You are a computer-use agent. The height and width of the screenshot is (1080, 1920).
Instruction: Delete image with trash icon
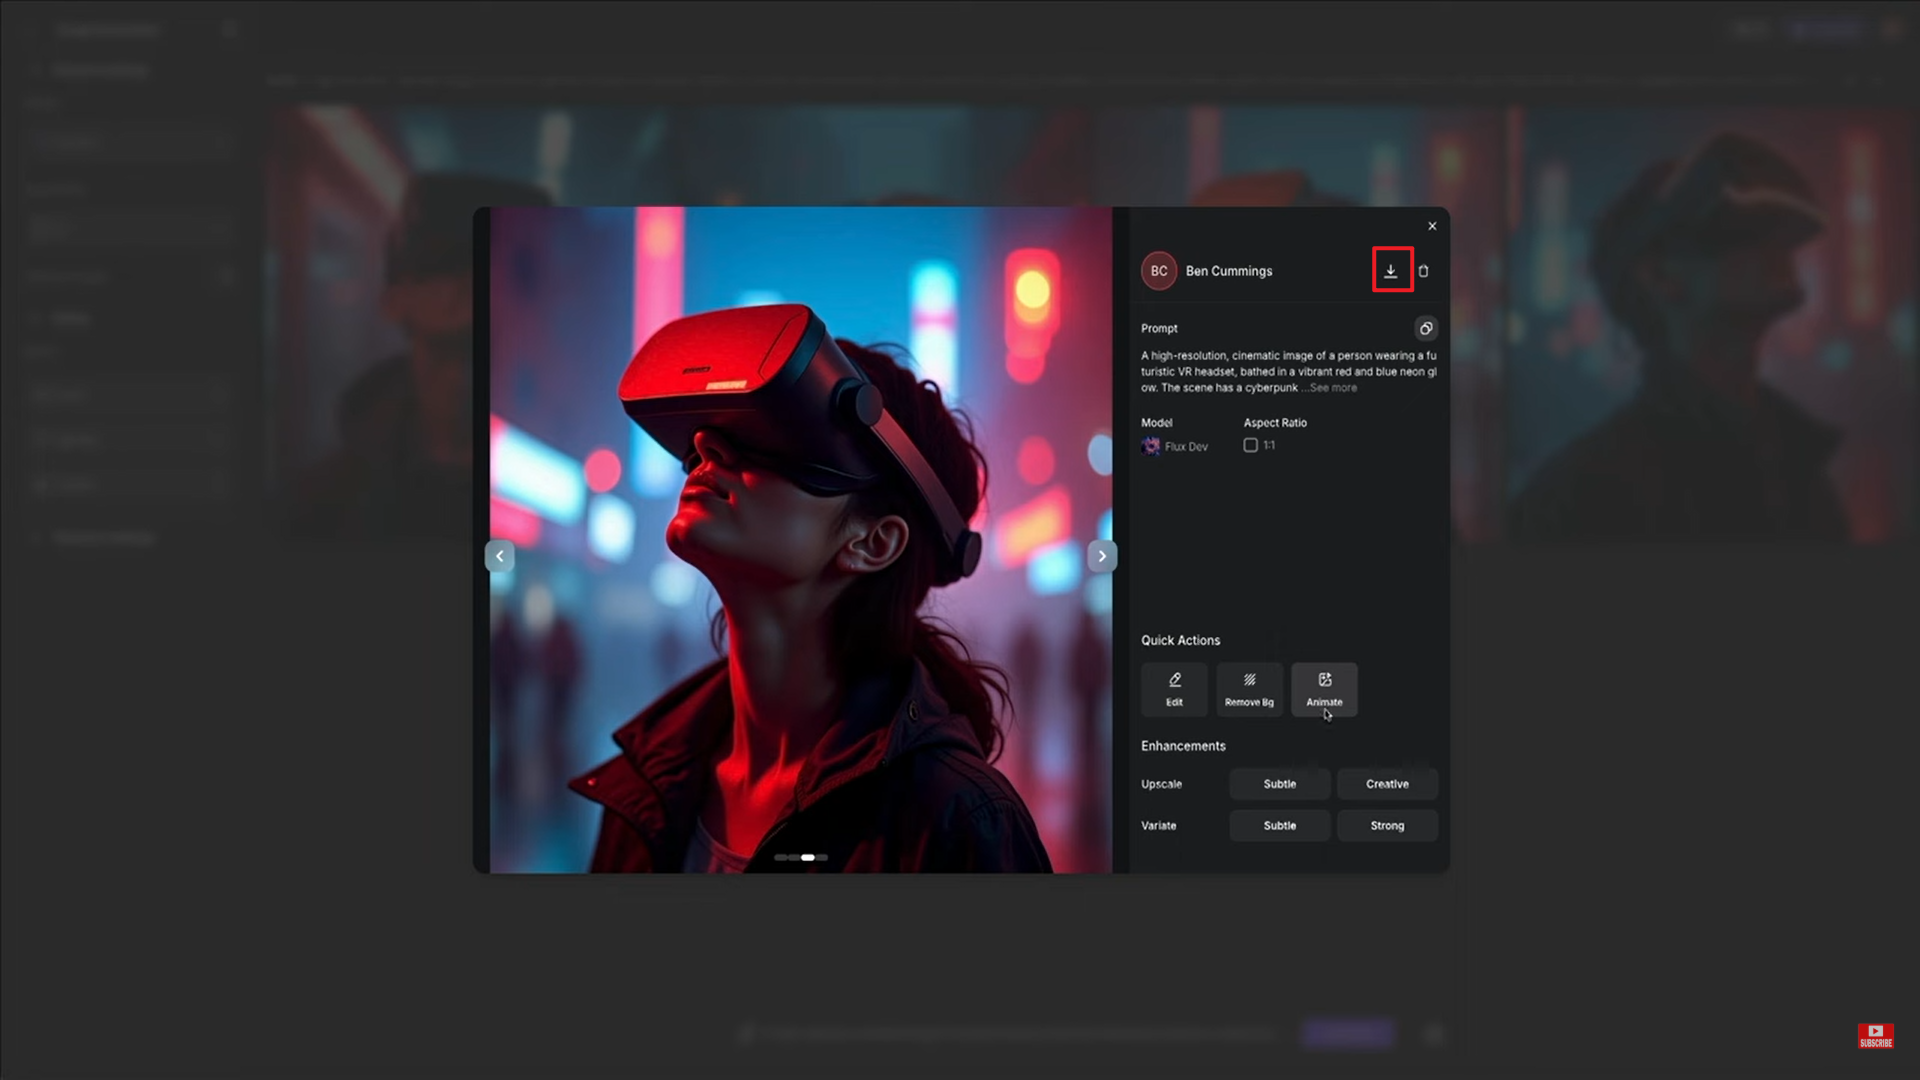click(1423, 271)
